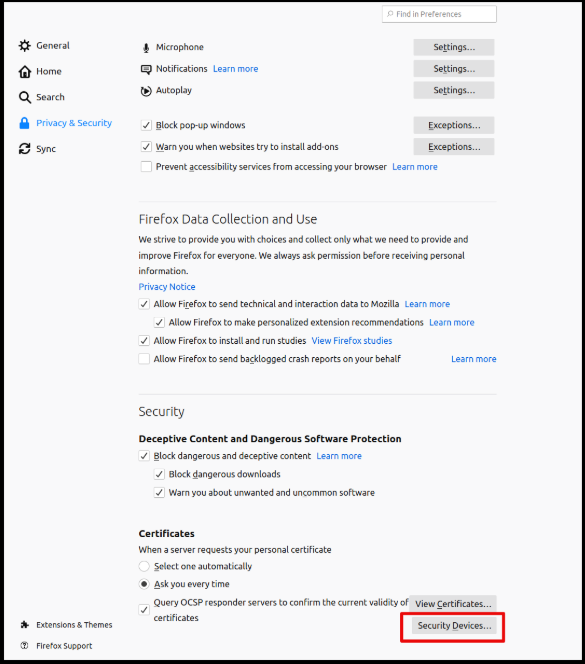
Task: Uncheck Block dangerous downloads
Action: pyautogui.click(x=159, y=474)
